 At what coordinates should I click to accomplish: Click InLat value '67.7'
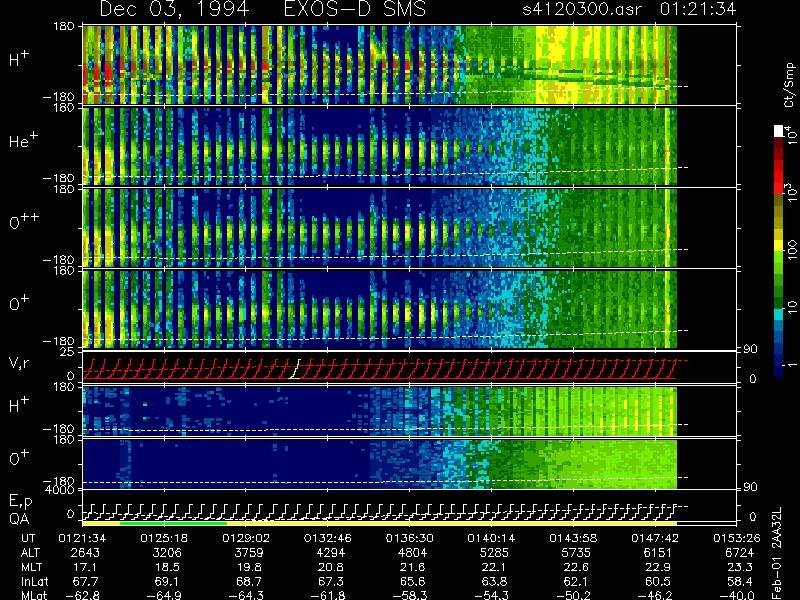(x=86, y=581)
